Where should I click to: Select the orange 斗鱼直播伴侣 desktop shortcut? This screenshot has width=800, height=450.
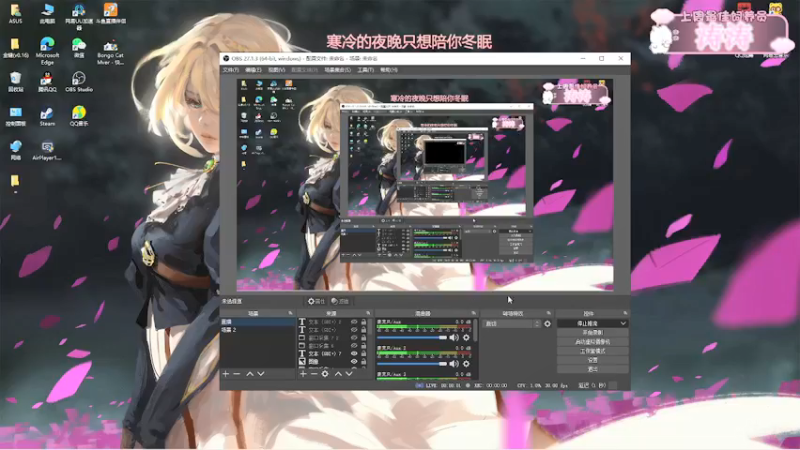pyautogui.click(x=111, y=14)
